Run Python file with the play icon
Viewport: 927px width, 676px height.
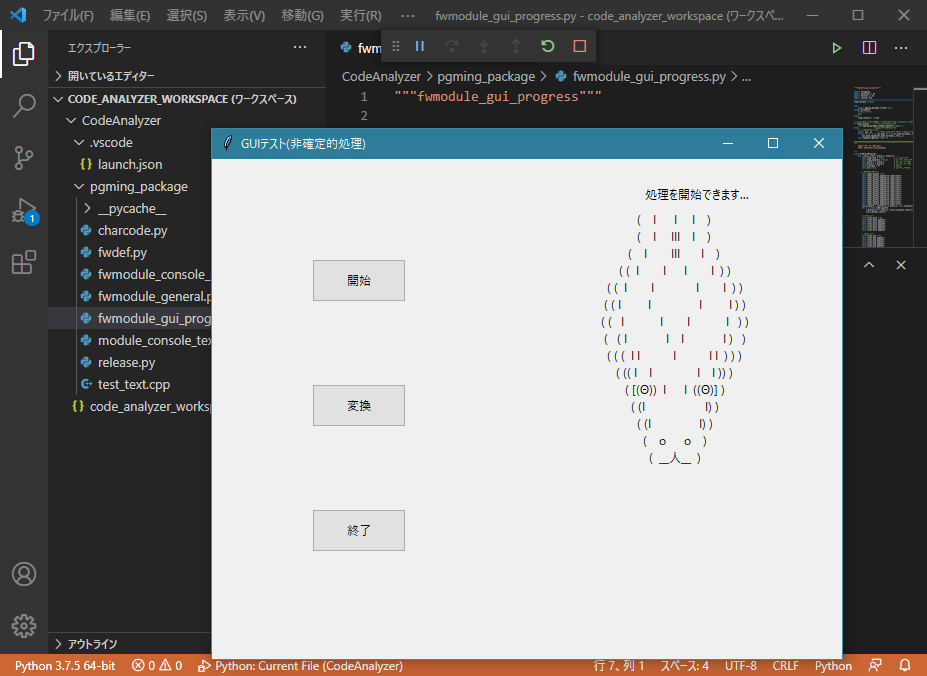pos(837,48)
